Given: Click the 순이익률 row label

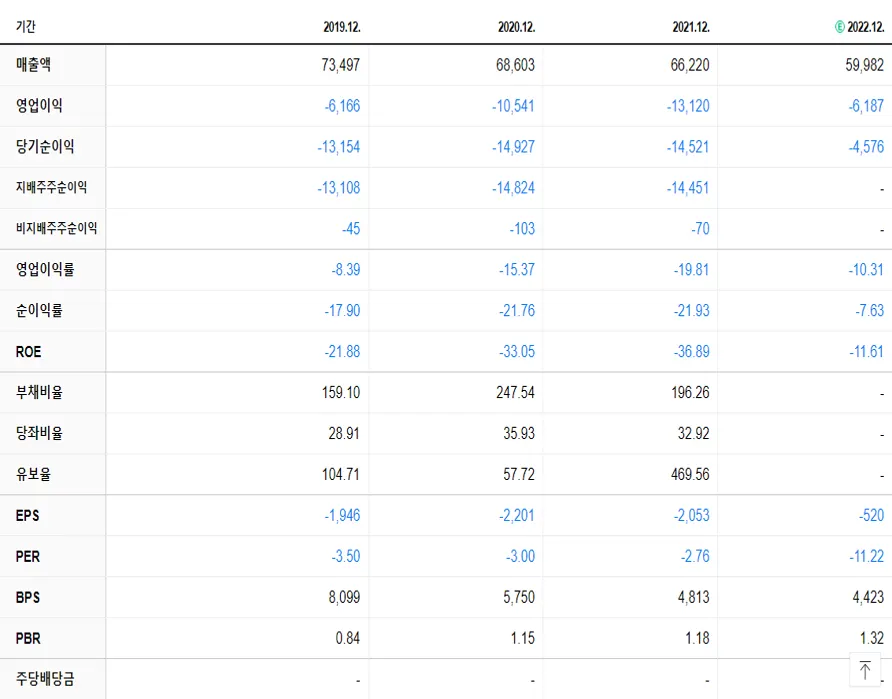Looking at the screenshot, I should tap(39, 311).
